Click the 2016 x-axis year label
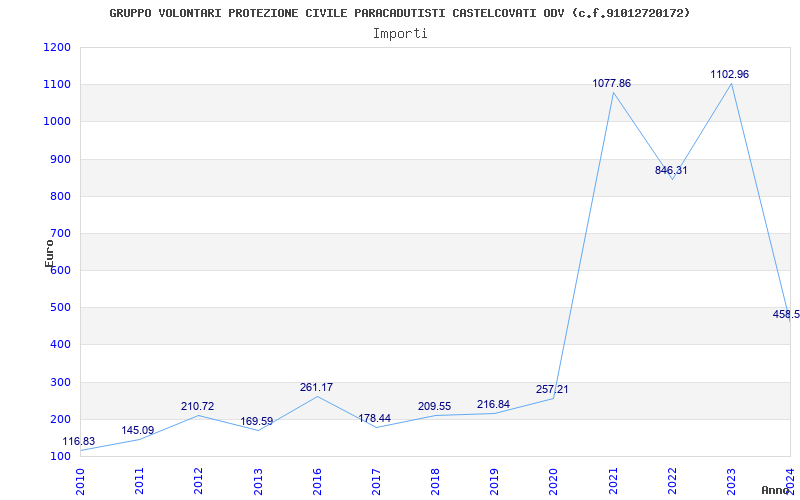The image size is (800, 500). tap(317, 481)
